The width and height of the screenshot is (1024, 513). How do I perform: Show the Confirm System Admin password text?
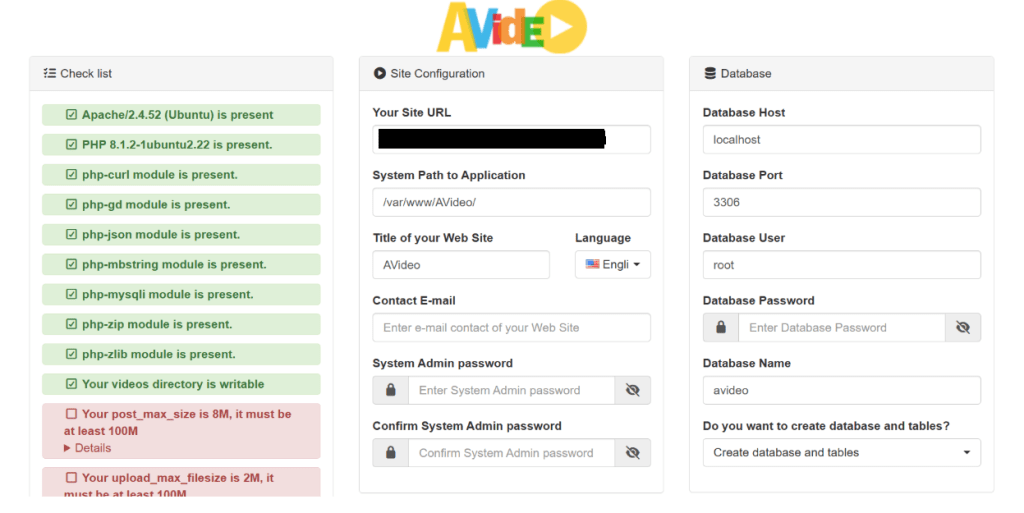point(632,453)
